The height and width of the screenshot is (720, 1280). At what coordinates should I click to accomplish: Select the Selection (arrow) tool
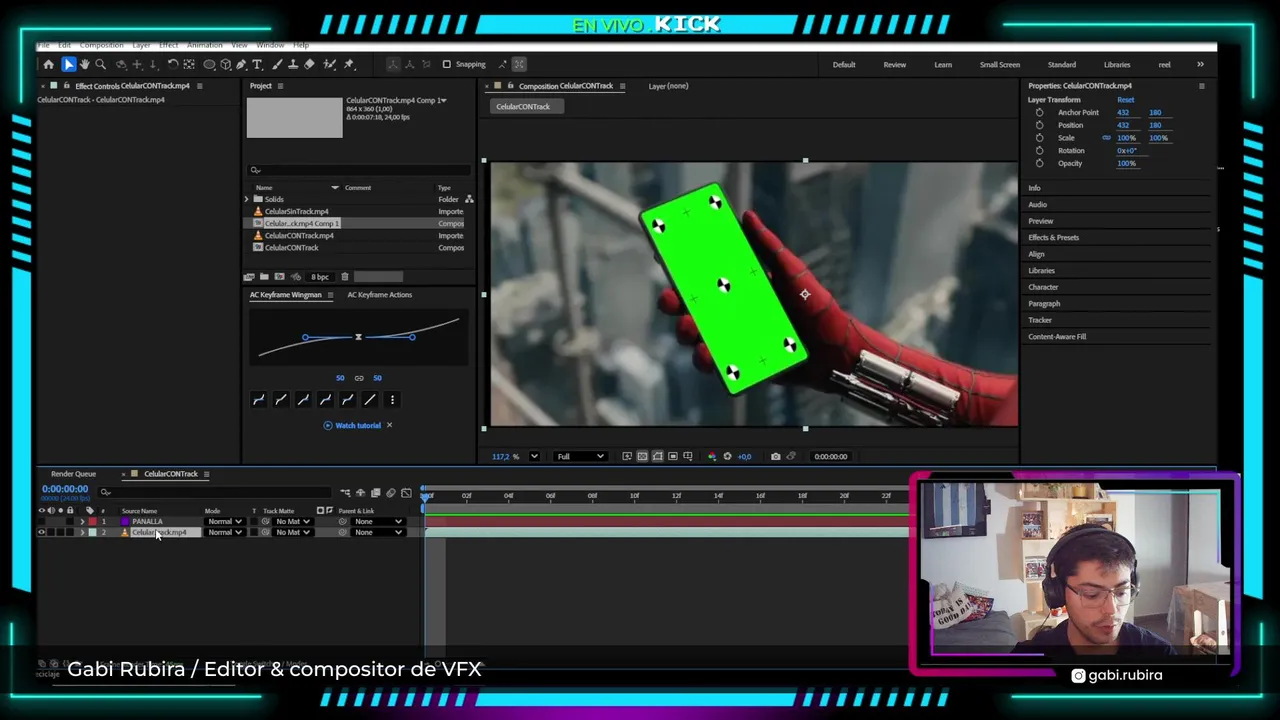tap(69, 64)
